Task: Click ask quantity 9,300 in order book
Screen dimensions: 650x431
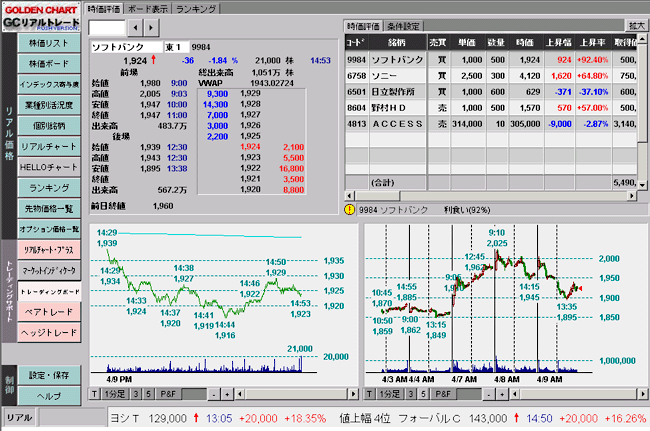Action: point(217,94)
